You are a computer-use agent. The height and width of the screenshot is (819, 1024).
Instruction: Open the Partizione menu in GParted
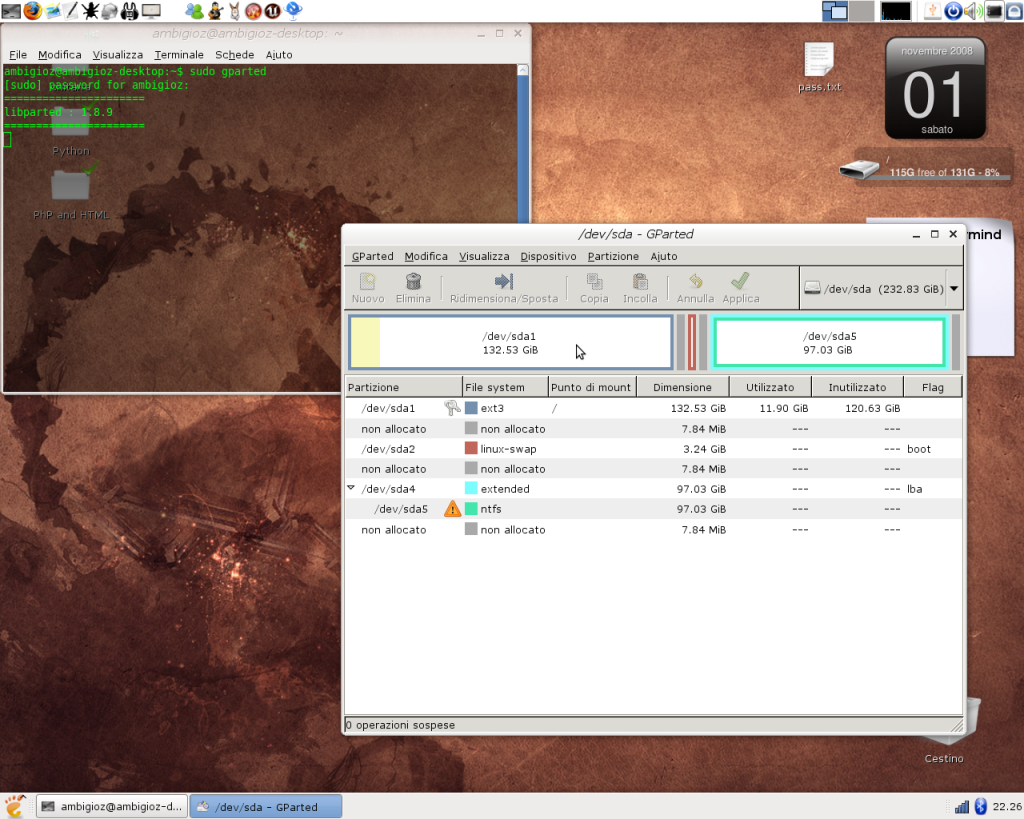613,257
